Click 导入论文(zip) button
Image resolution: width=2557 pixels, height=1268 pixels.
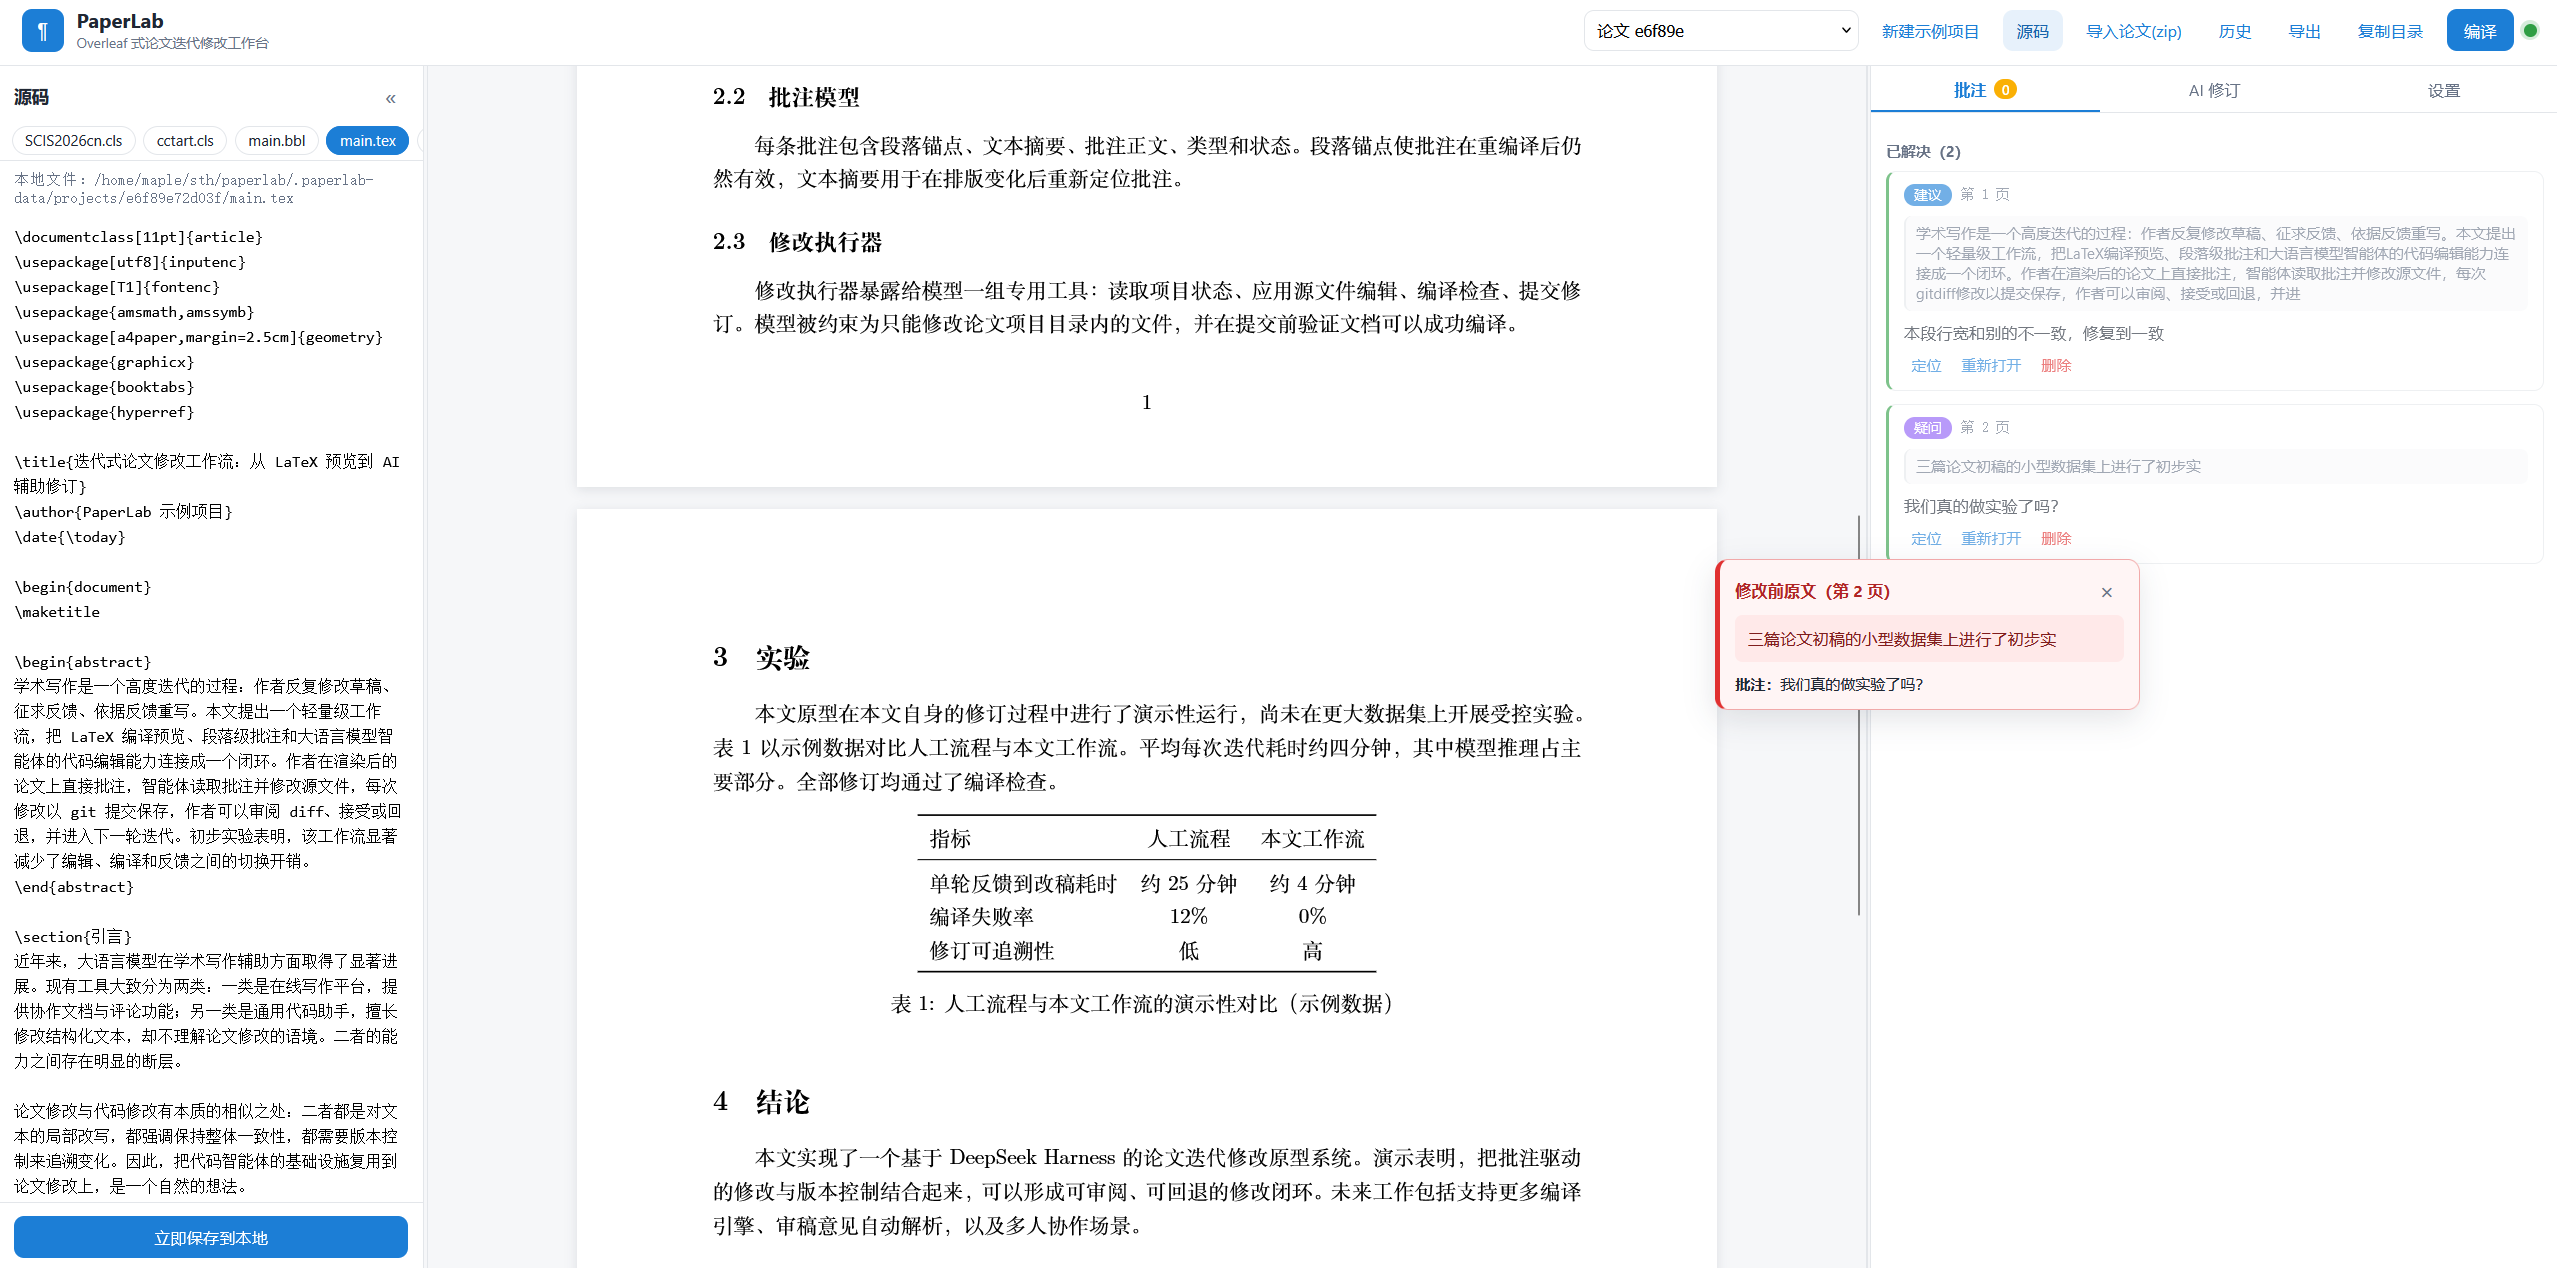tap(2134, 31)
